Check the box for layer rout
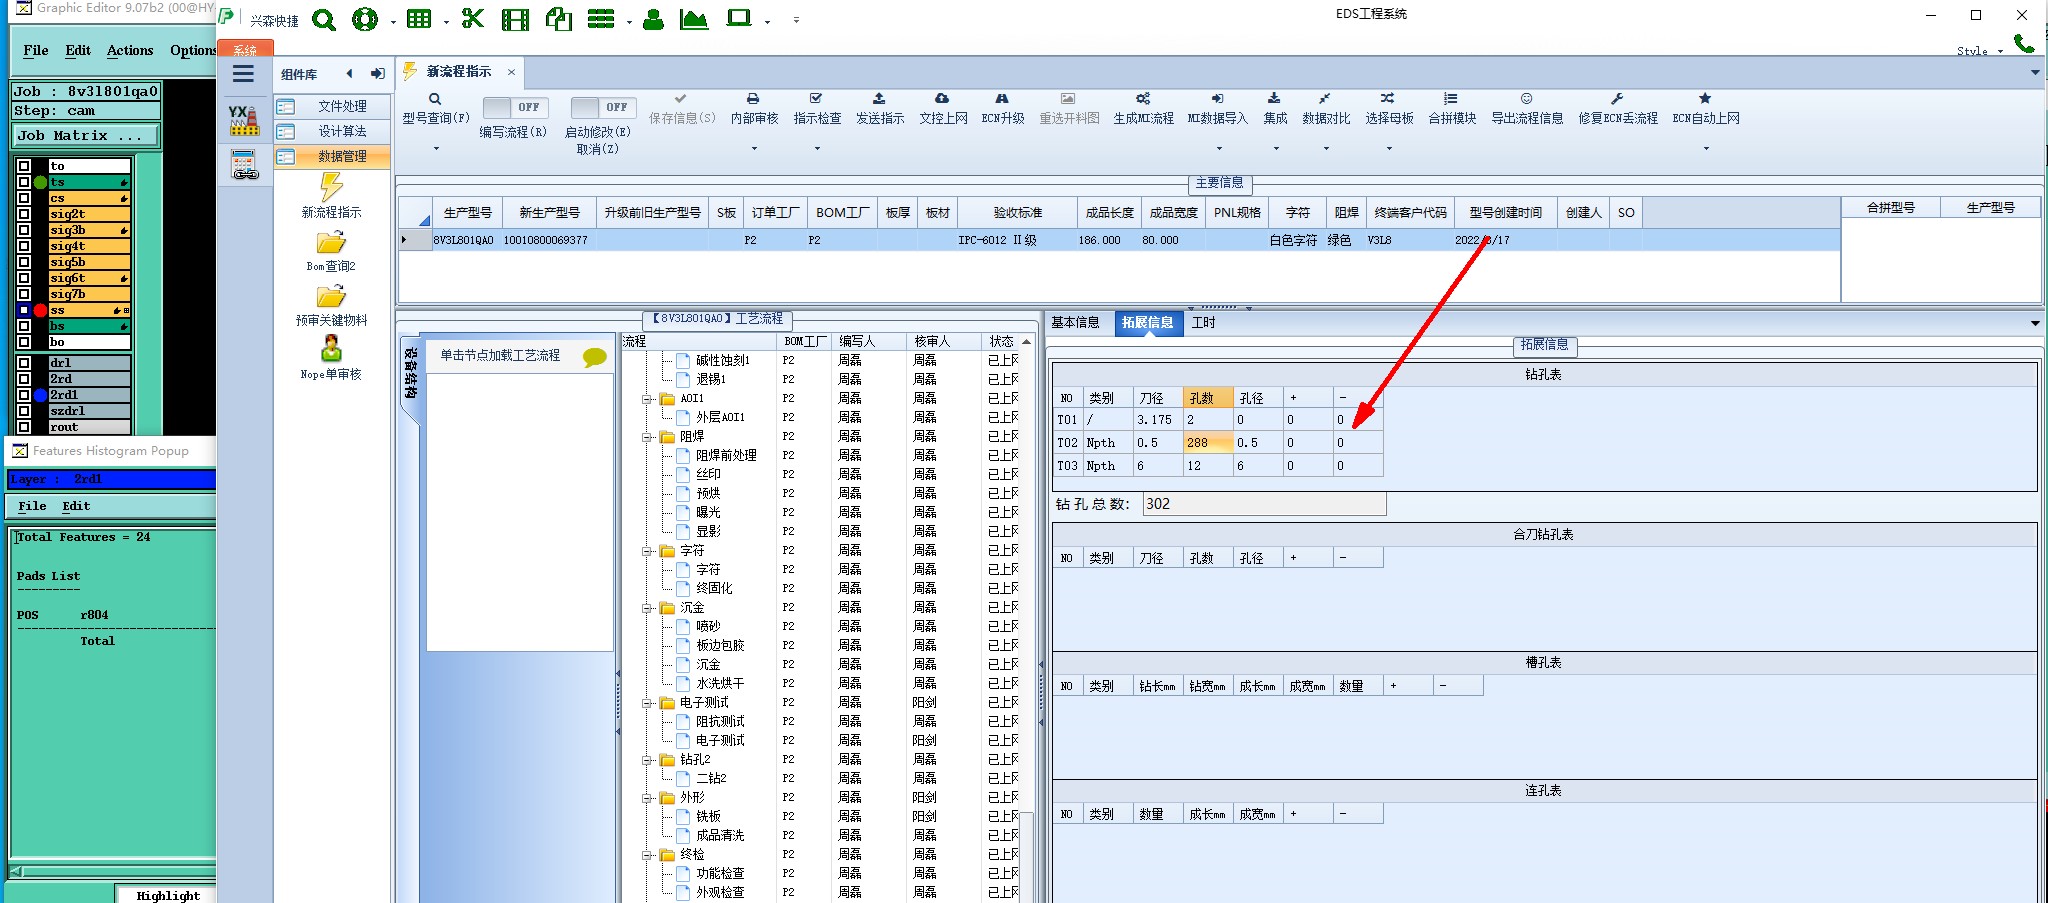2048x903 pixels. [24, 427]
